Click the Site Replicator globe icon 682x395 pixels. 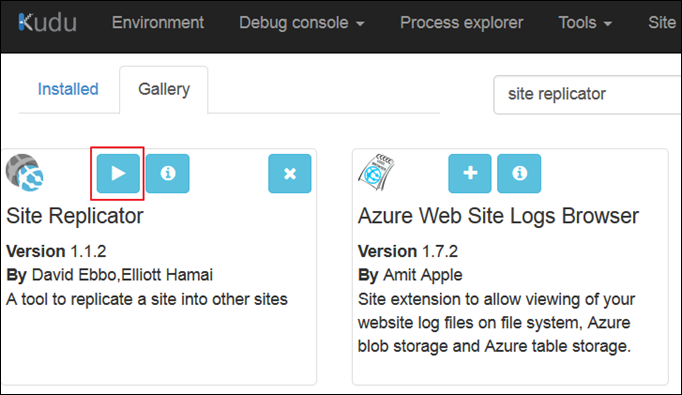pos(25,173)
